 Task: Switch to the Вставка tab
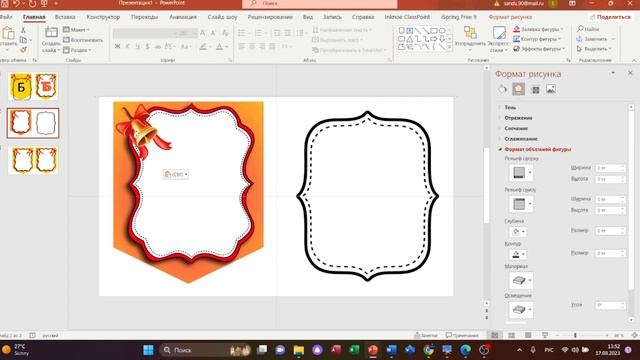pyautogui.click(x=65, y=17)
